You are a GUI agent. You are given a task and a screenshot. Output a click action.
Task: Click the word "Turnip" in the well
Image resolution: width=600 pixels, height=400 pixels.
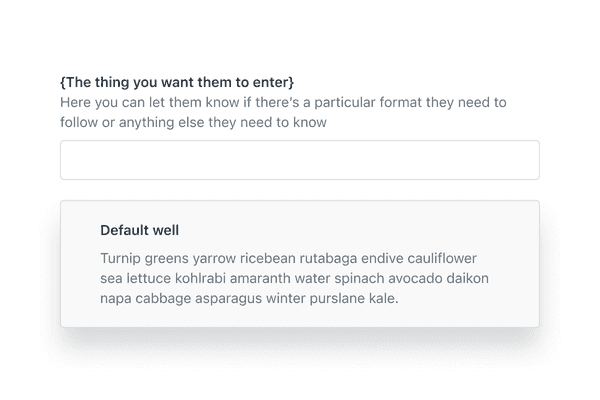[x=121, y=257]
